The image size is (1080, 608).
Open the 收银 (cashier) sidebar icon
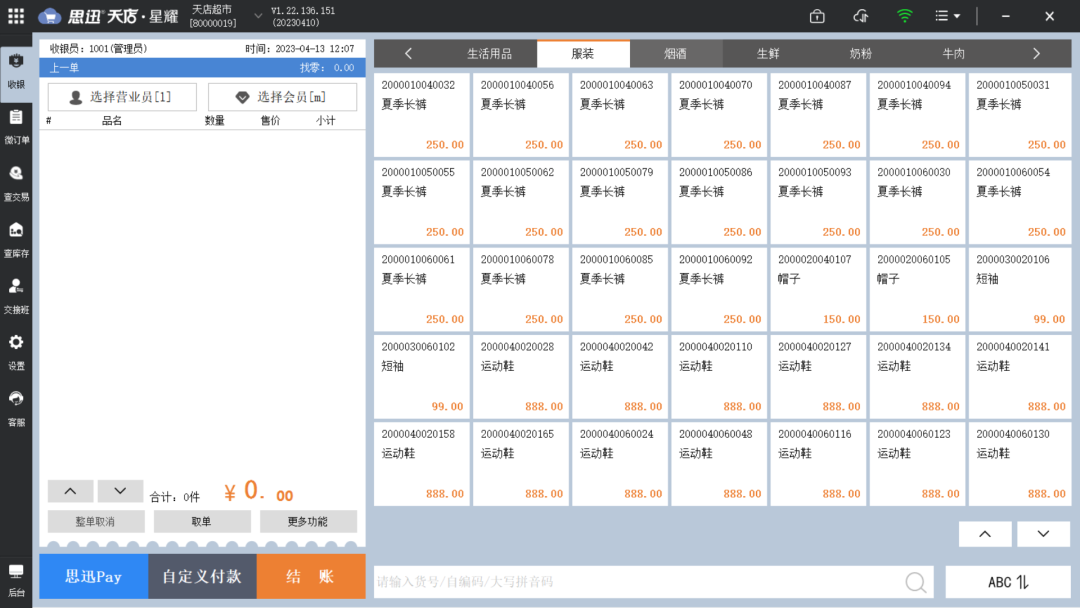[15, 70]
